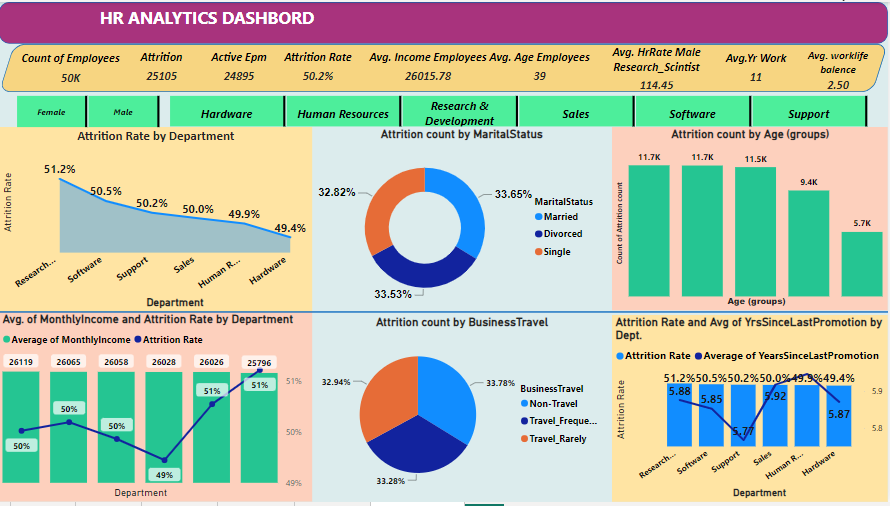Select the Female gender slicer
The width and height of the screenshot is (890, 506).
click(x=51, y=113)
